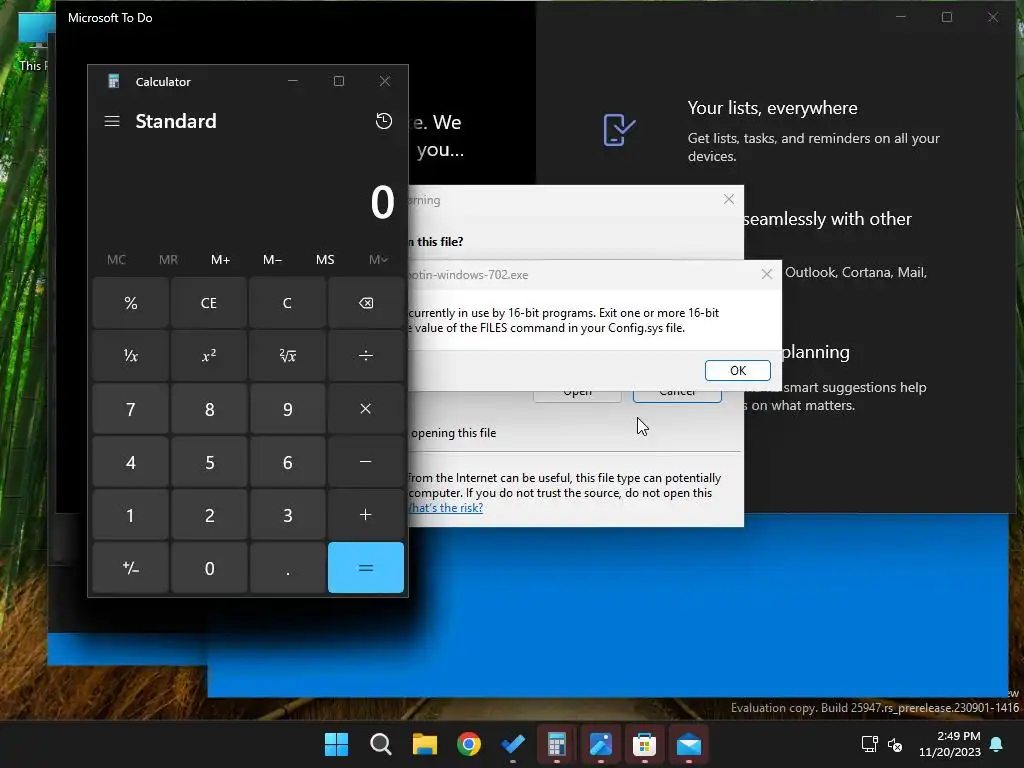
Task: Click digit 6 on the Calculator
Action: coord(287,462)
